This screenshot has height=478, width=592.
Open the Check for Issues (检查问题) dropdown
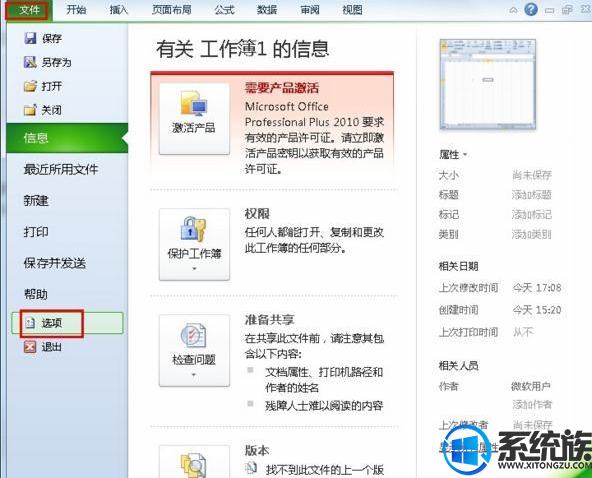point(194,350)
